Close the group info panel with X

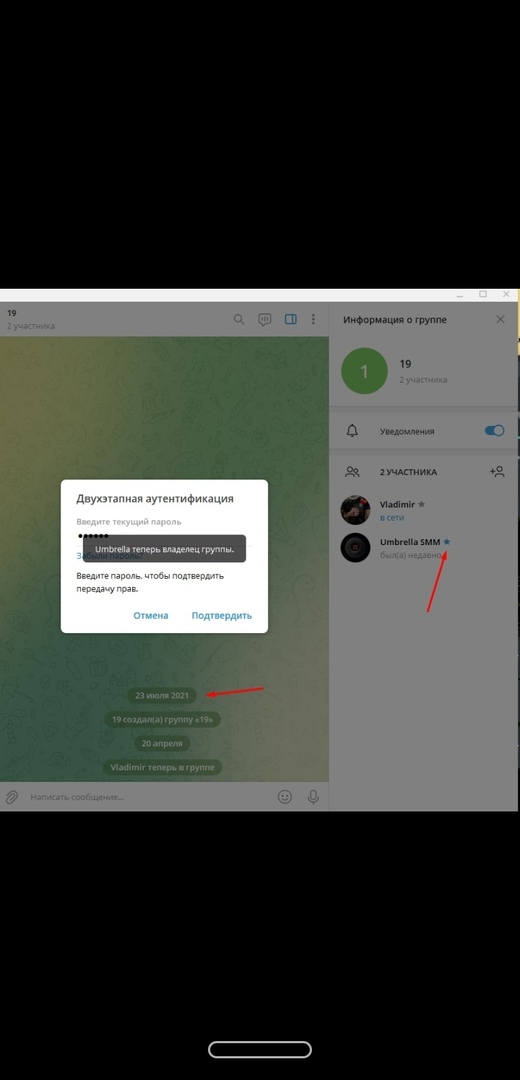(x=501, y=320)
